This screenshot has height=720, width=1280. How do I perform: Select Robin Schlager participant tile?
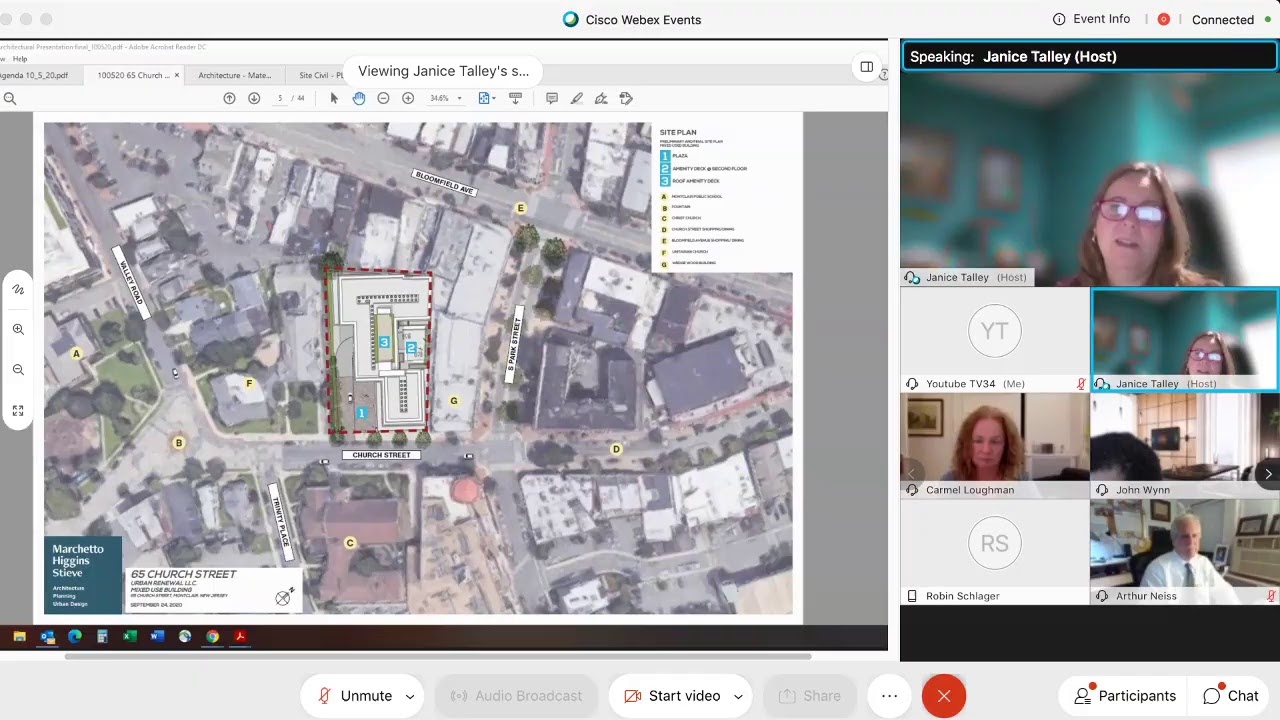tap(994, 553)
